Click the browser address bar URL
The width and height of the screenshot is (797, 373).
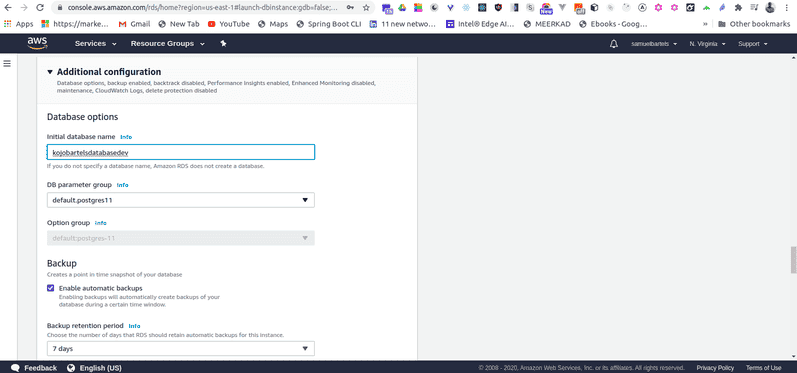tap(202, 8)
